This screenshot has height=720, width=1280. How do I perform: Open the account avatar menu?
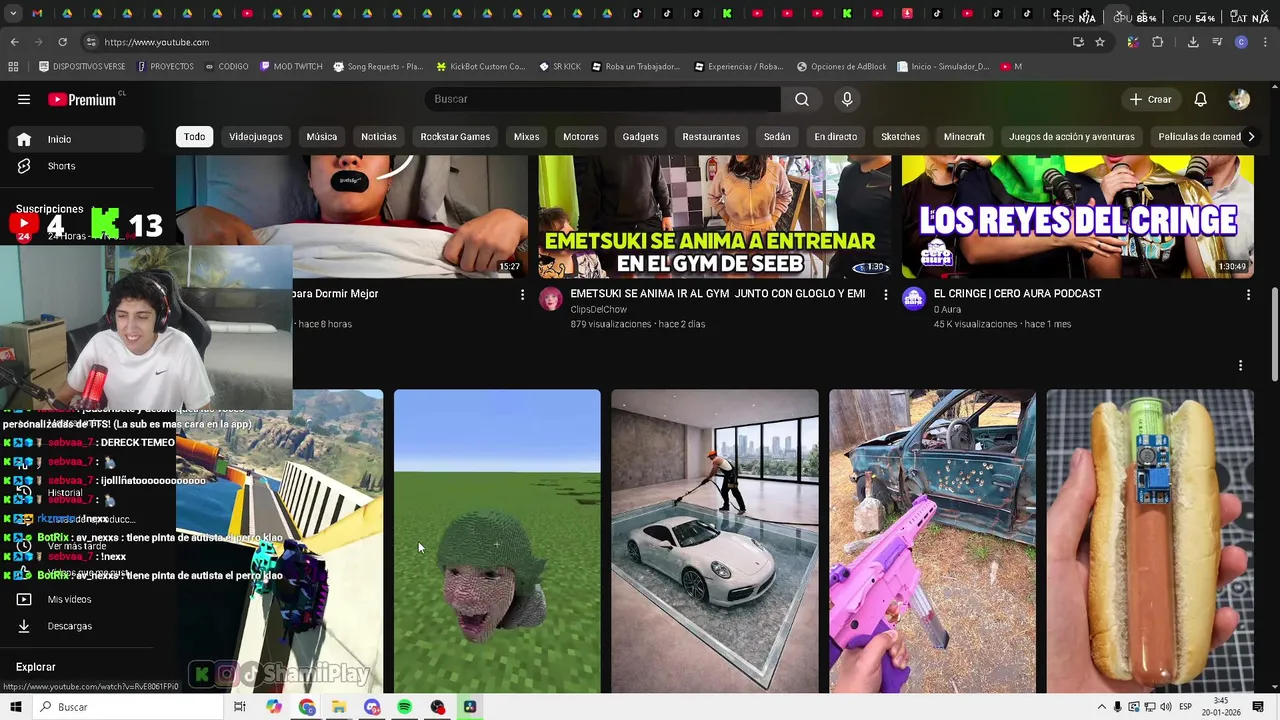(x=1239, y=99)
